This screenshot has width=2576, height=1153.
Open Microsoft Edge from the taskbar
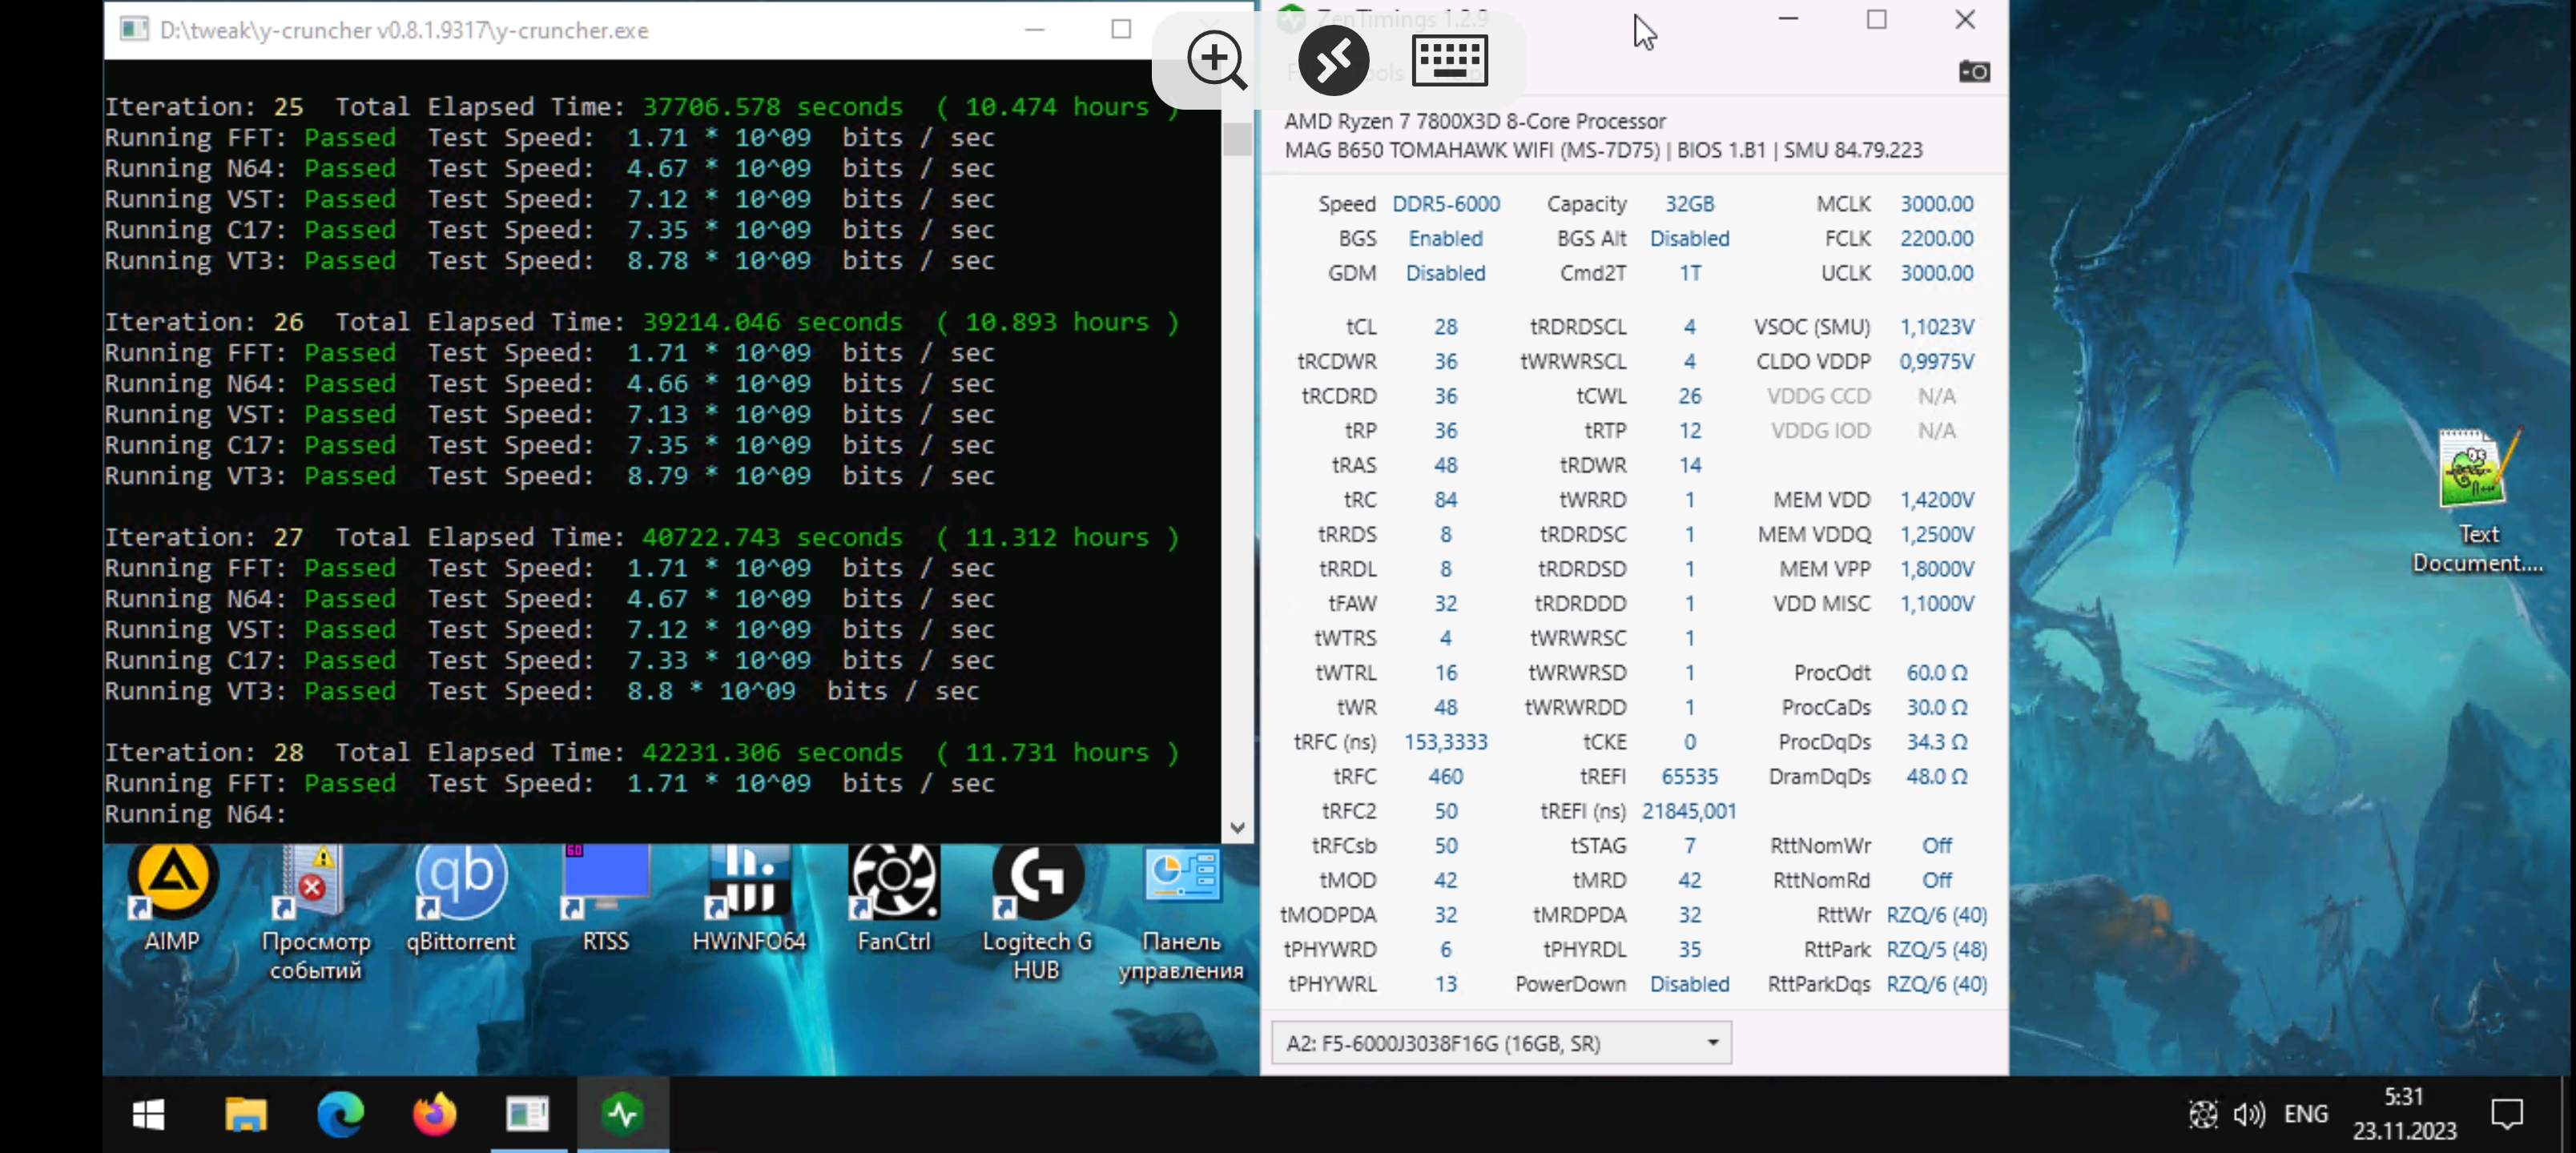pyautogui.click(x=340, y=1114)
